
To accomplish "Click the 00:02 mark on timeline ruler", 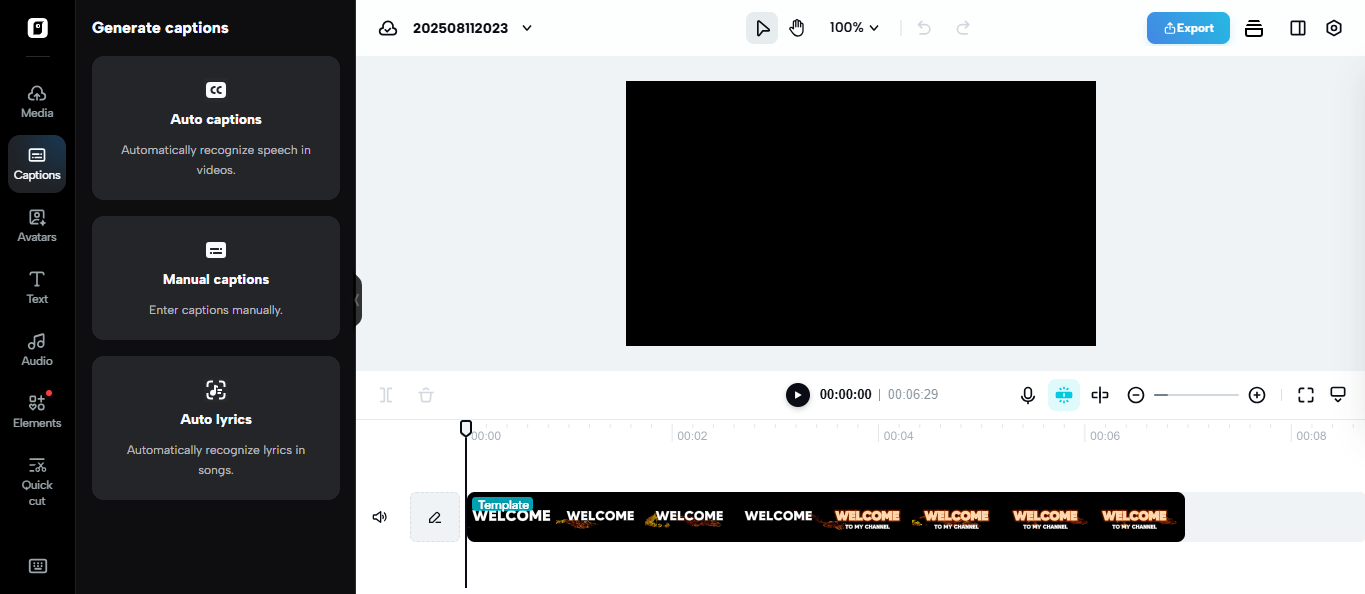I will (692, 436).
